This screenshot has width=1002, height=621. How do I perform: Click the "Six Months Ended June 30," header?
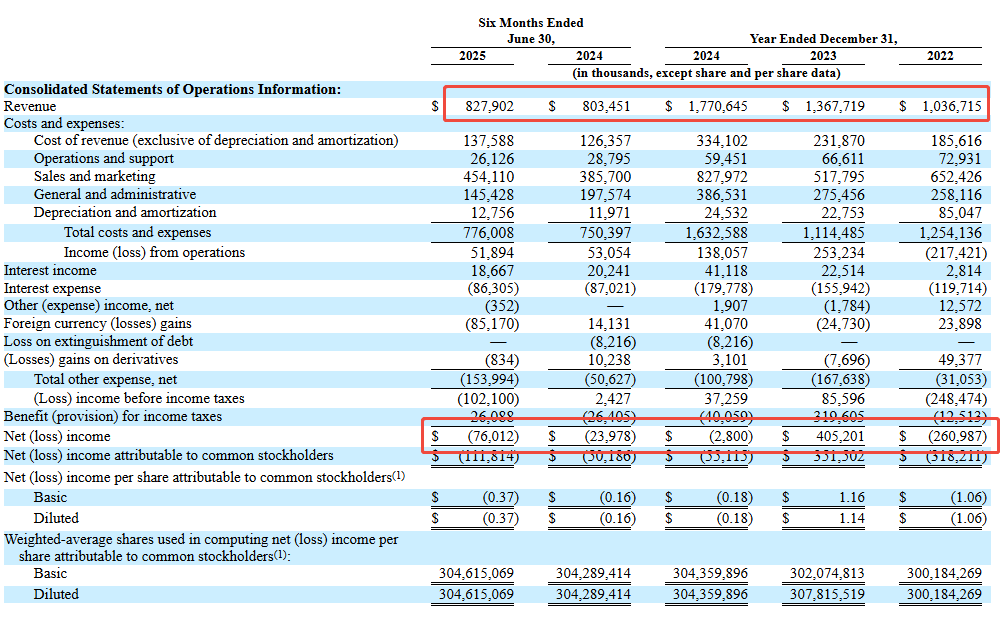point(531,31)
